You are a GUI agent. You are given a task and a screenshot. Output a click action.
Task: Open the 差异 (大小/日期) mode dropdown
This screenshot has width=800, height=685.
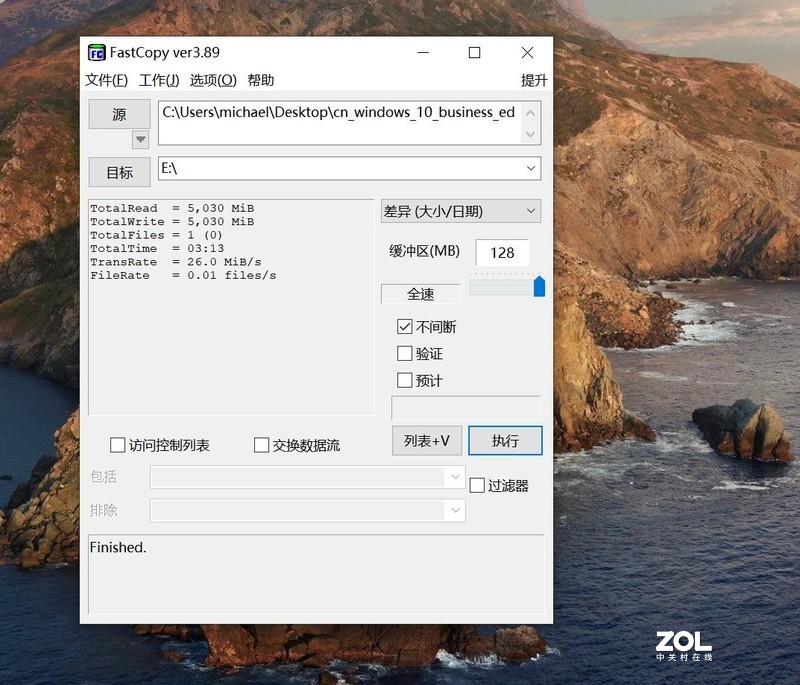(x=461, y=211)
